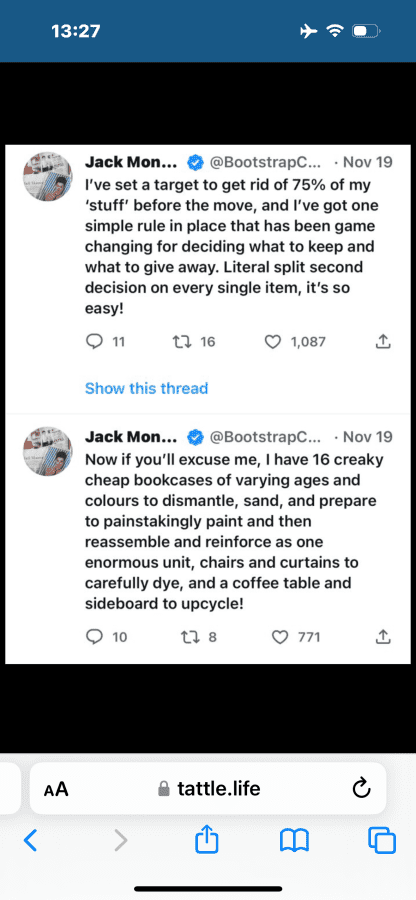Tap the share icon on the bookcases tweet
The width and height of the screenshot is (416, 900).
coord(383,636)
